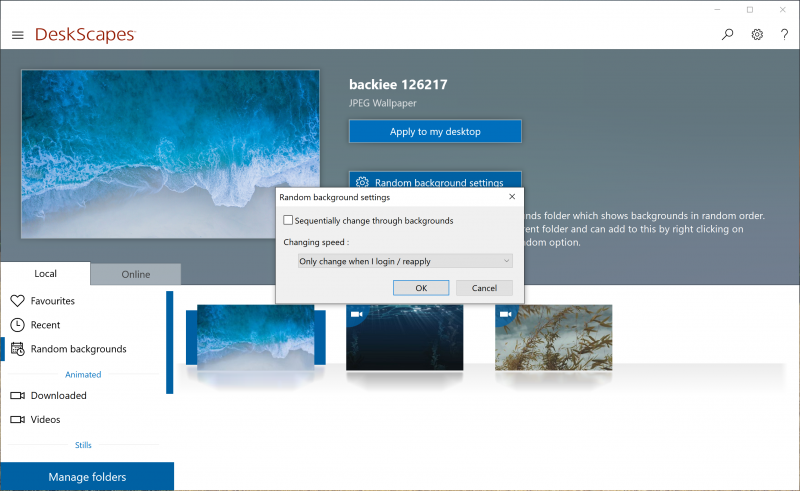Close Random background settings dialog

[512, 197]
